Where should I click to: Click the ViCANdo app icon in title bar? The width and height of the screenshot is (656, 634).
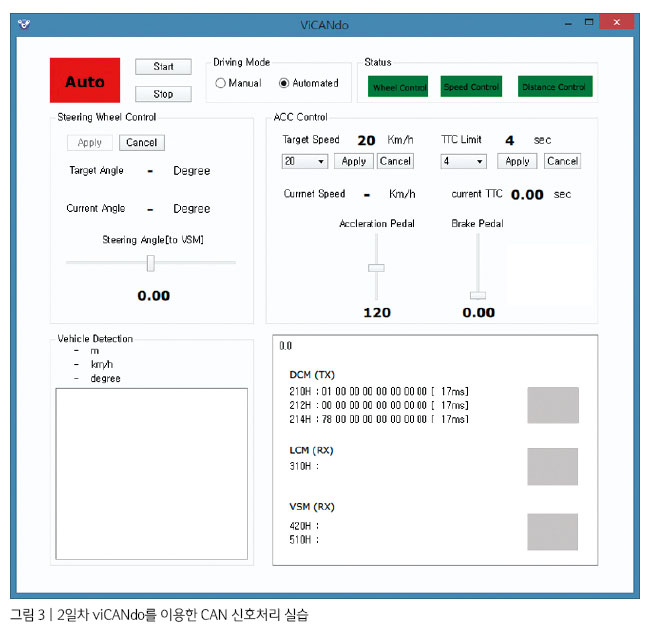24,24
